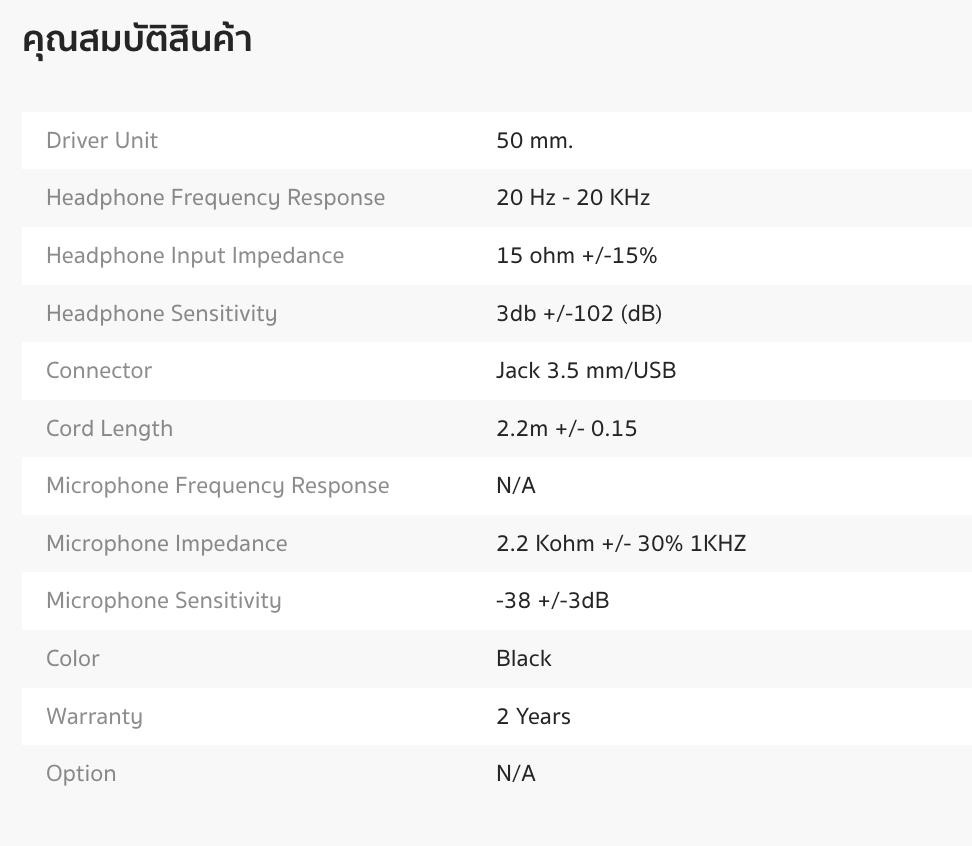Select the Cord Length label

[x=110, y=429]
